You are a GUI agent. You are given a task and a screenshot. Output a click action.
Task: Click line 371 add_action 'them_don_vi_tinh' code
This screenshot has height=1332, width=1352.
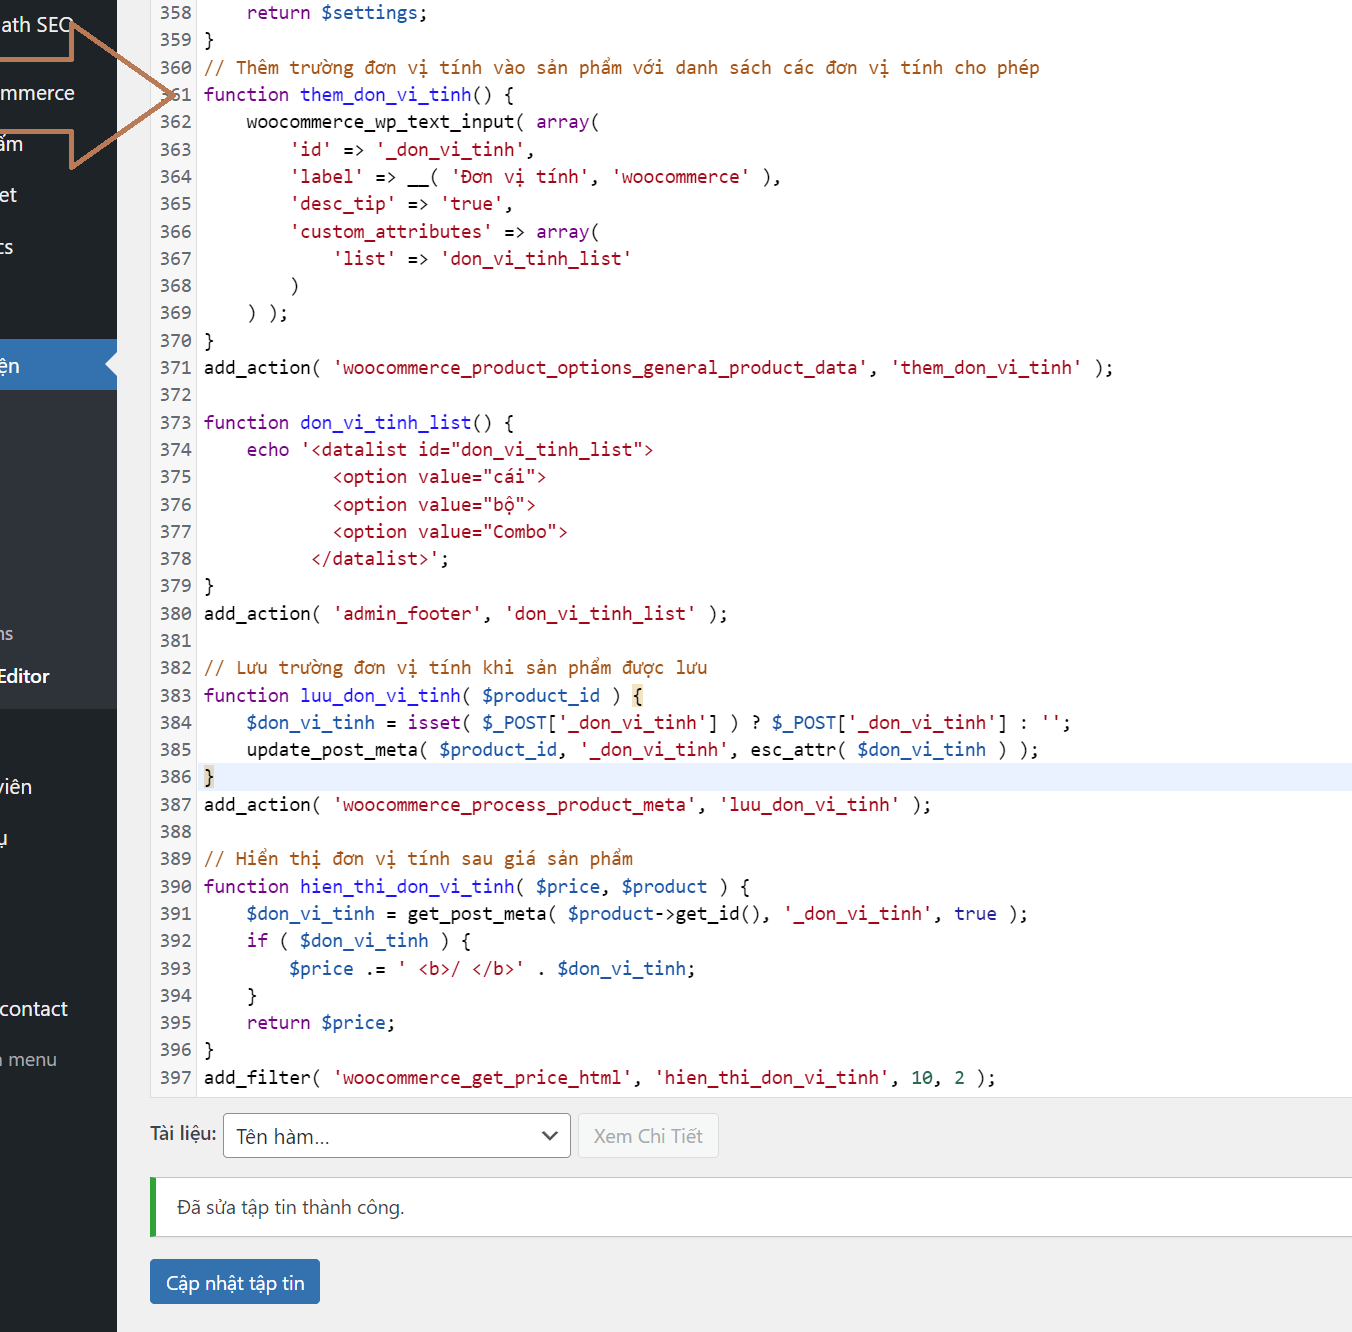(658, 367)
